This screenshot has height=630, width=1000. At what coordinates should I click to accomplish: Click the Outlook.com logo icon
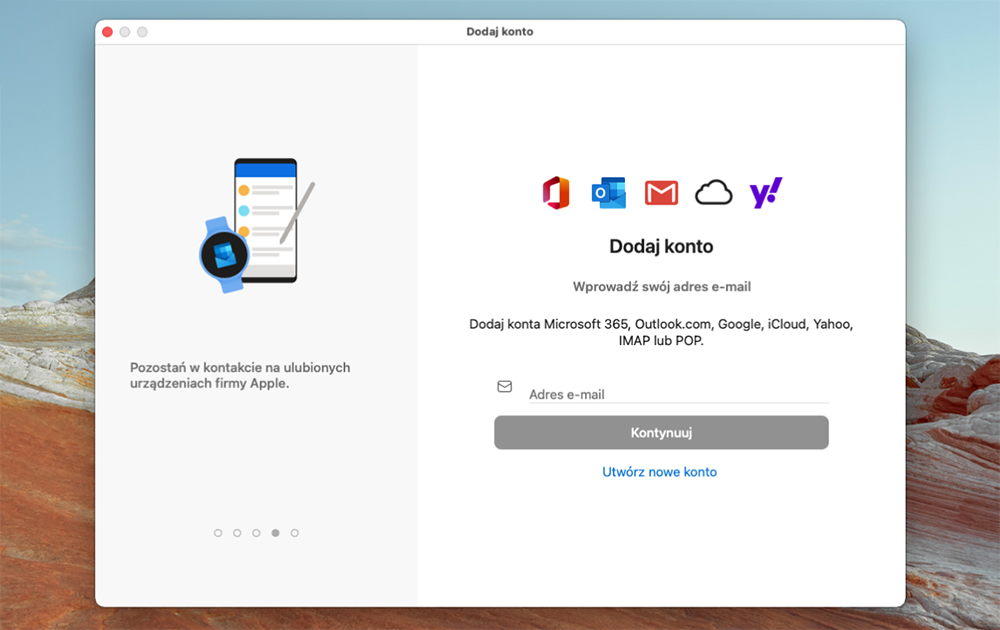(x=609, y=193)
